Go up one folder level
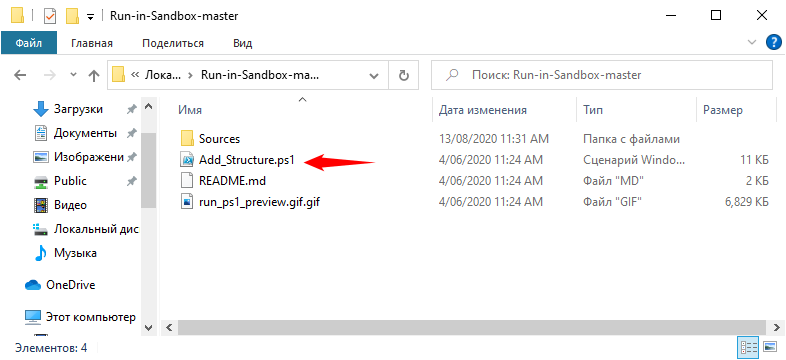This screenshot has width=786, height=360. click(94, 76)
